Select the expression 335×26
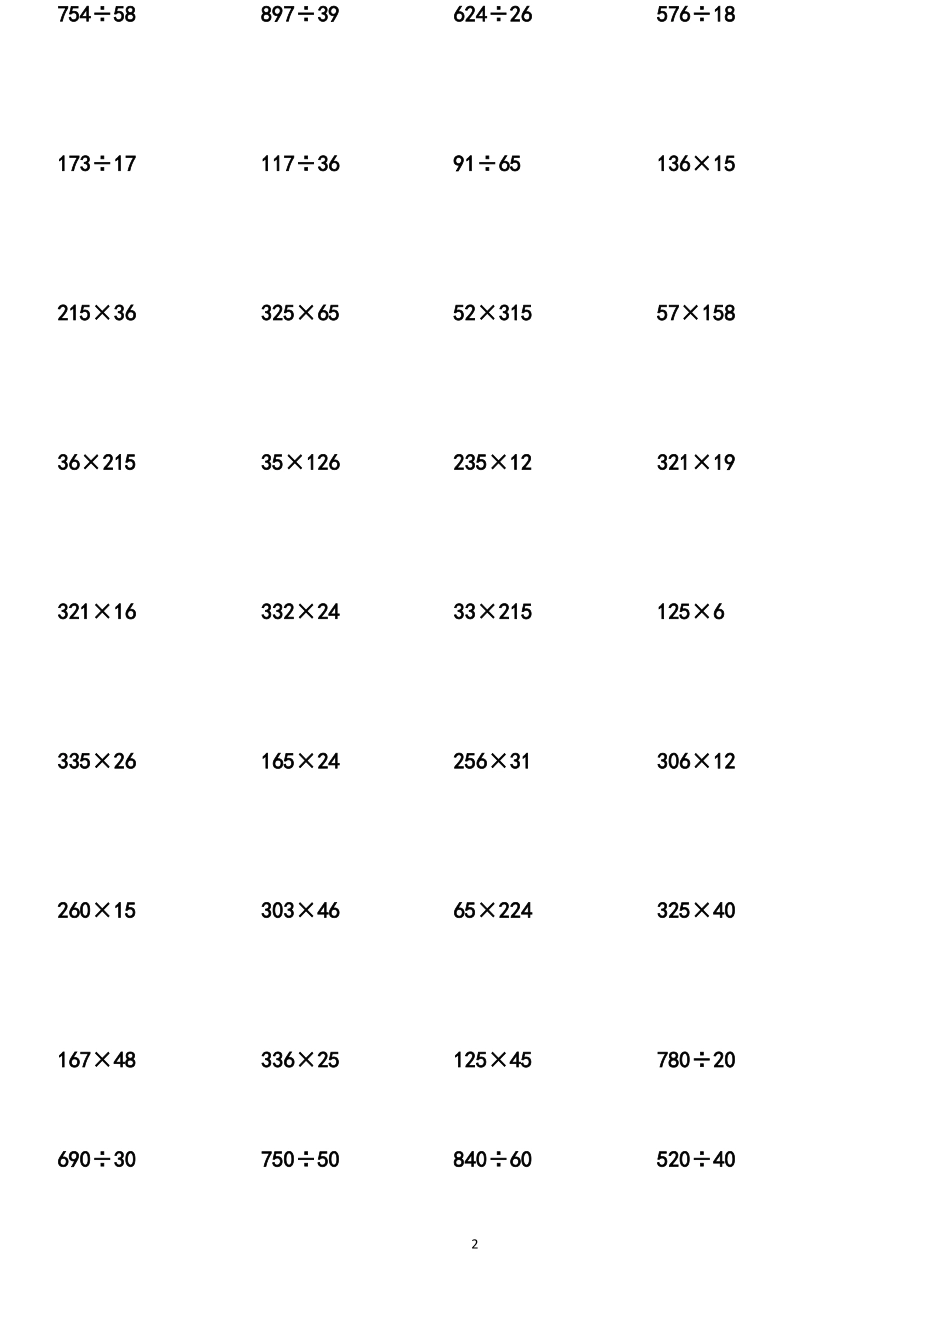Screen dimensions: 950x1344 coord(96,762)
